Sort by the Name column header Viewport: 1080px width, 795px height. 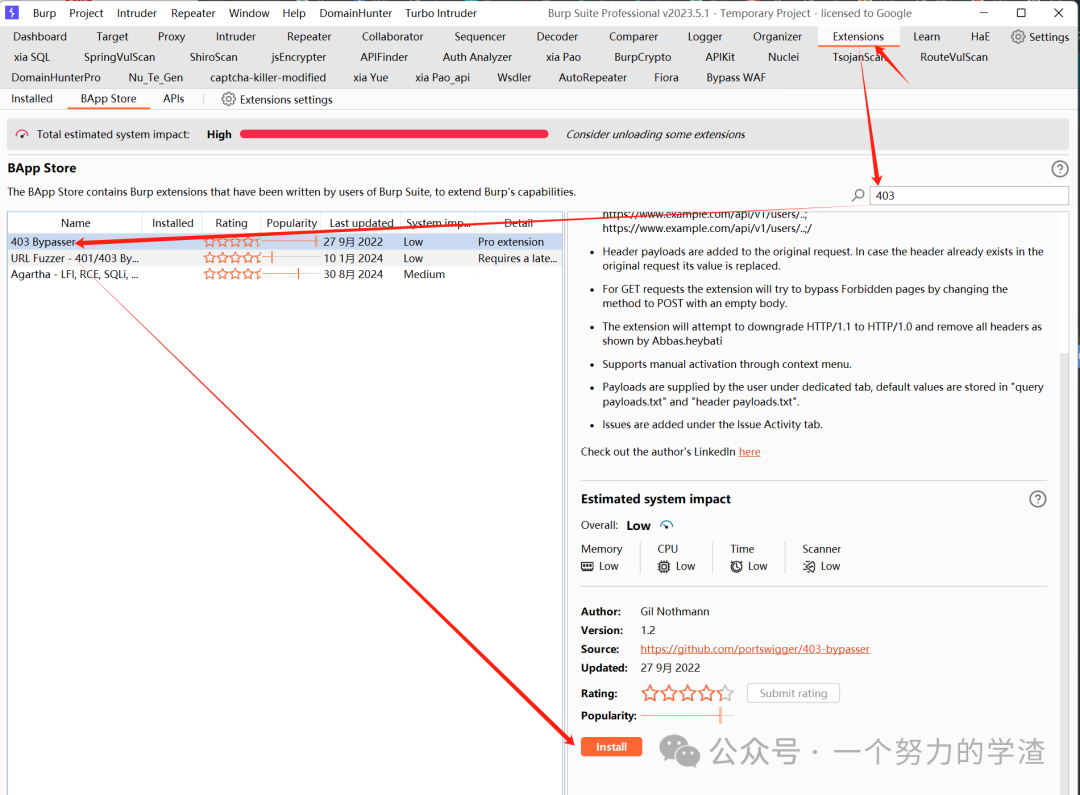pos(75,223)
